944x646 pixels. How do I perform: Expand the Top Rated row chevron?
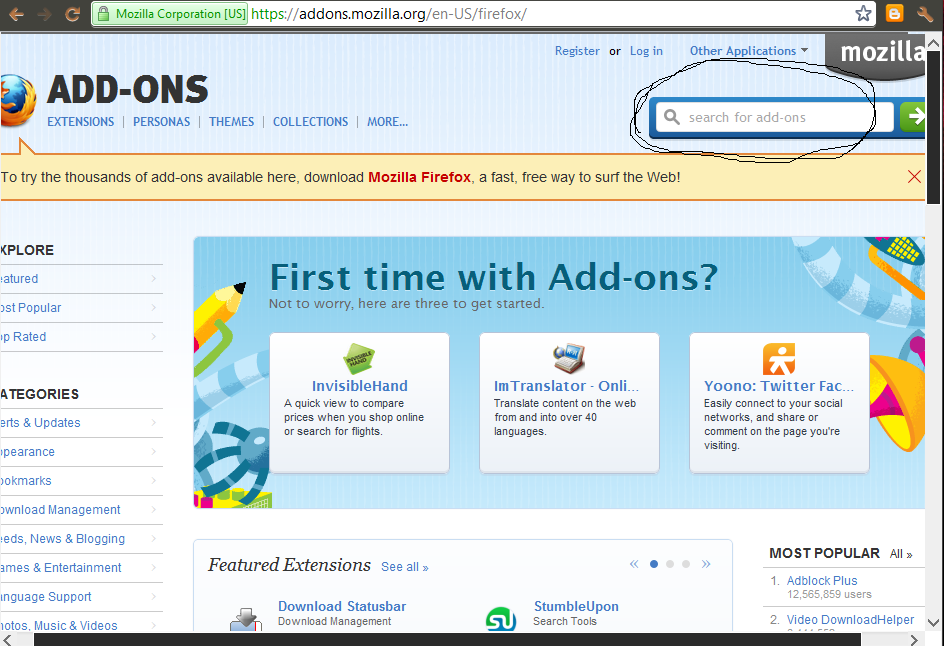(x=154, y=336)
